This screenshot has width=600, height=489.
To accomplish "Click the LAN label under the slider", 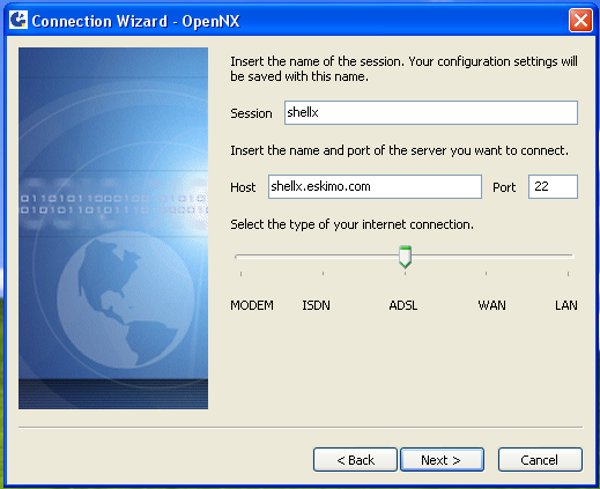I will [566, 305].
